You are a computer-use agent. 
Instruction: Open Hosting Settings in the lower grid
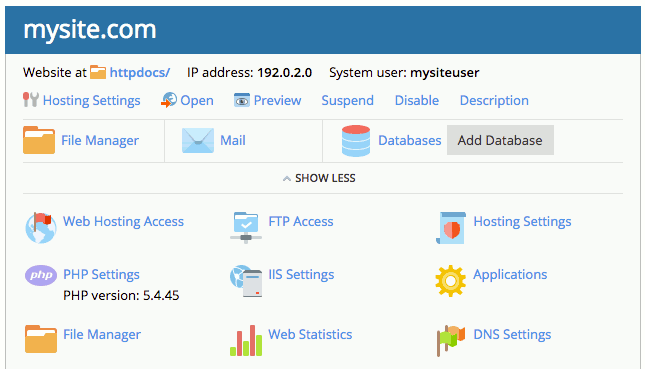point(522,221)
